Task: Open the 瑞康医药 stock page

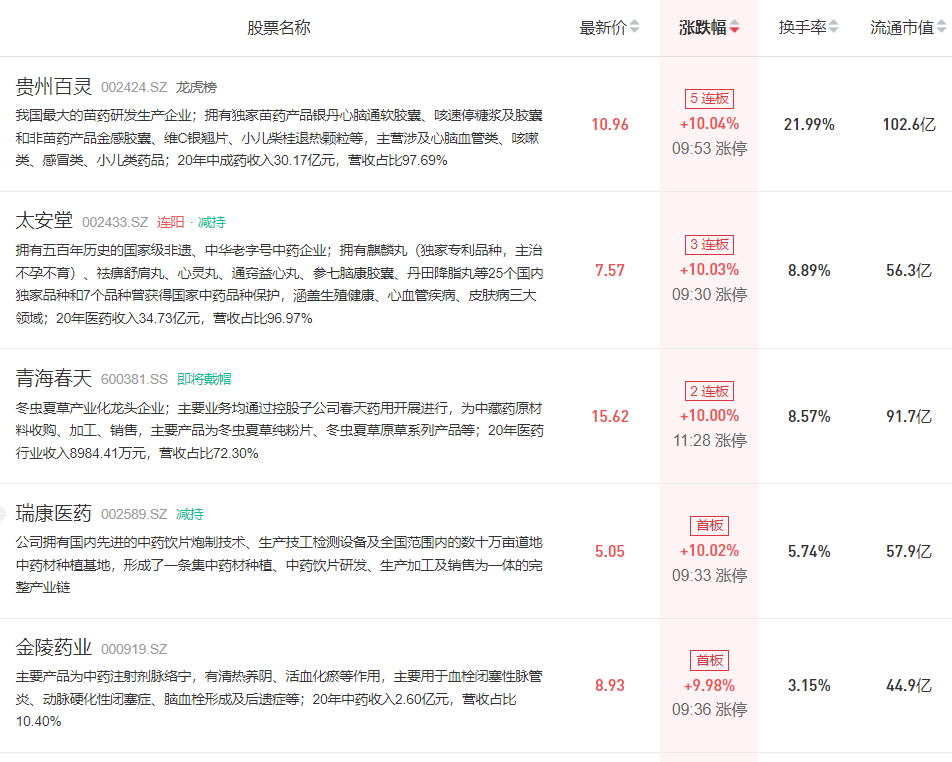Action: click(x=53, y=514)
